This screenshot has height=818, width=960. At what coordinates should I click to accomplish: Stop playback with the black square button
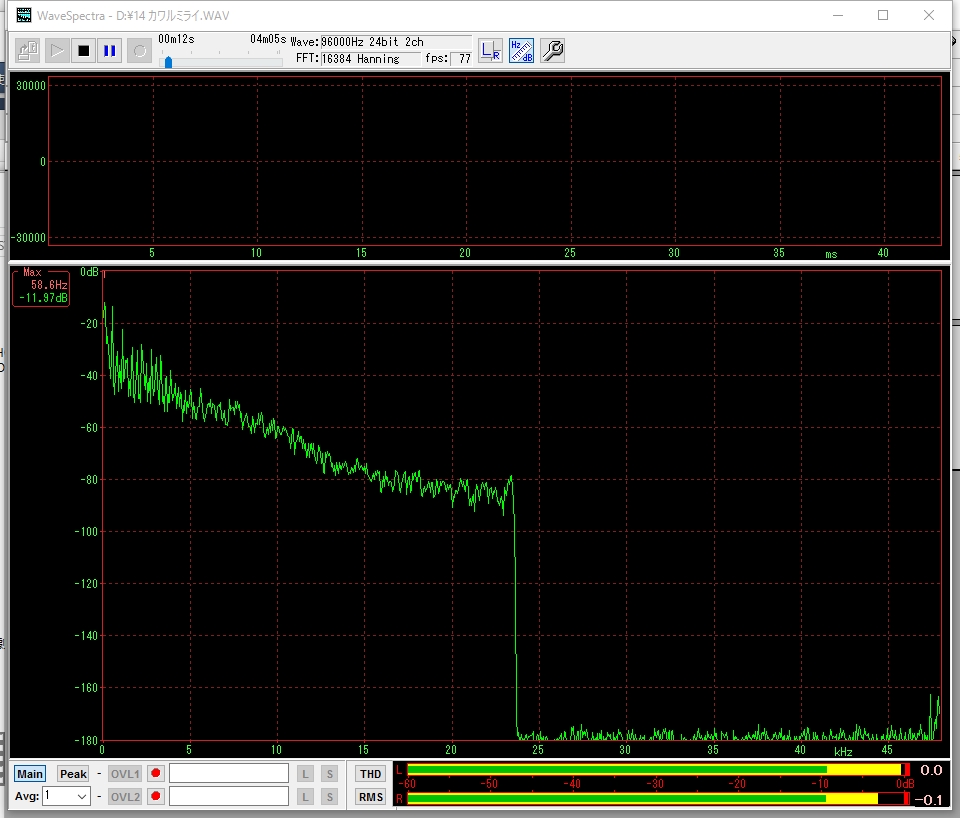coord(83,51)
